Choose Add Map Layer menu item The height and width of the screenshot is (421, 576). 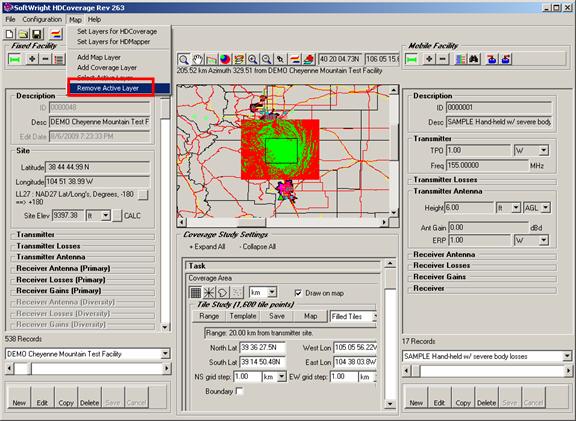(99, 57)
